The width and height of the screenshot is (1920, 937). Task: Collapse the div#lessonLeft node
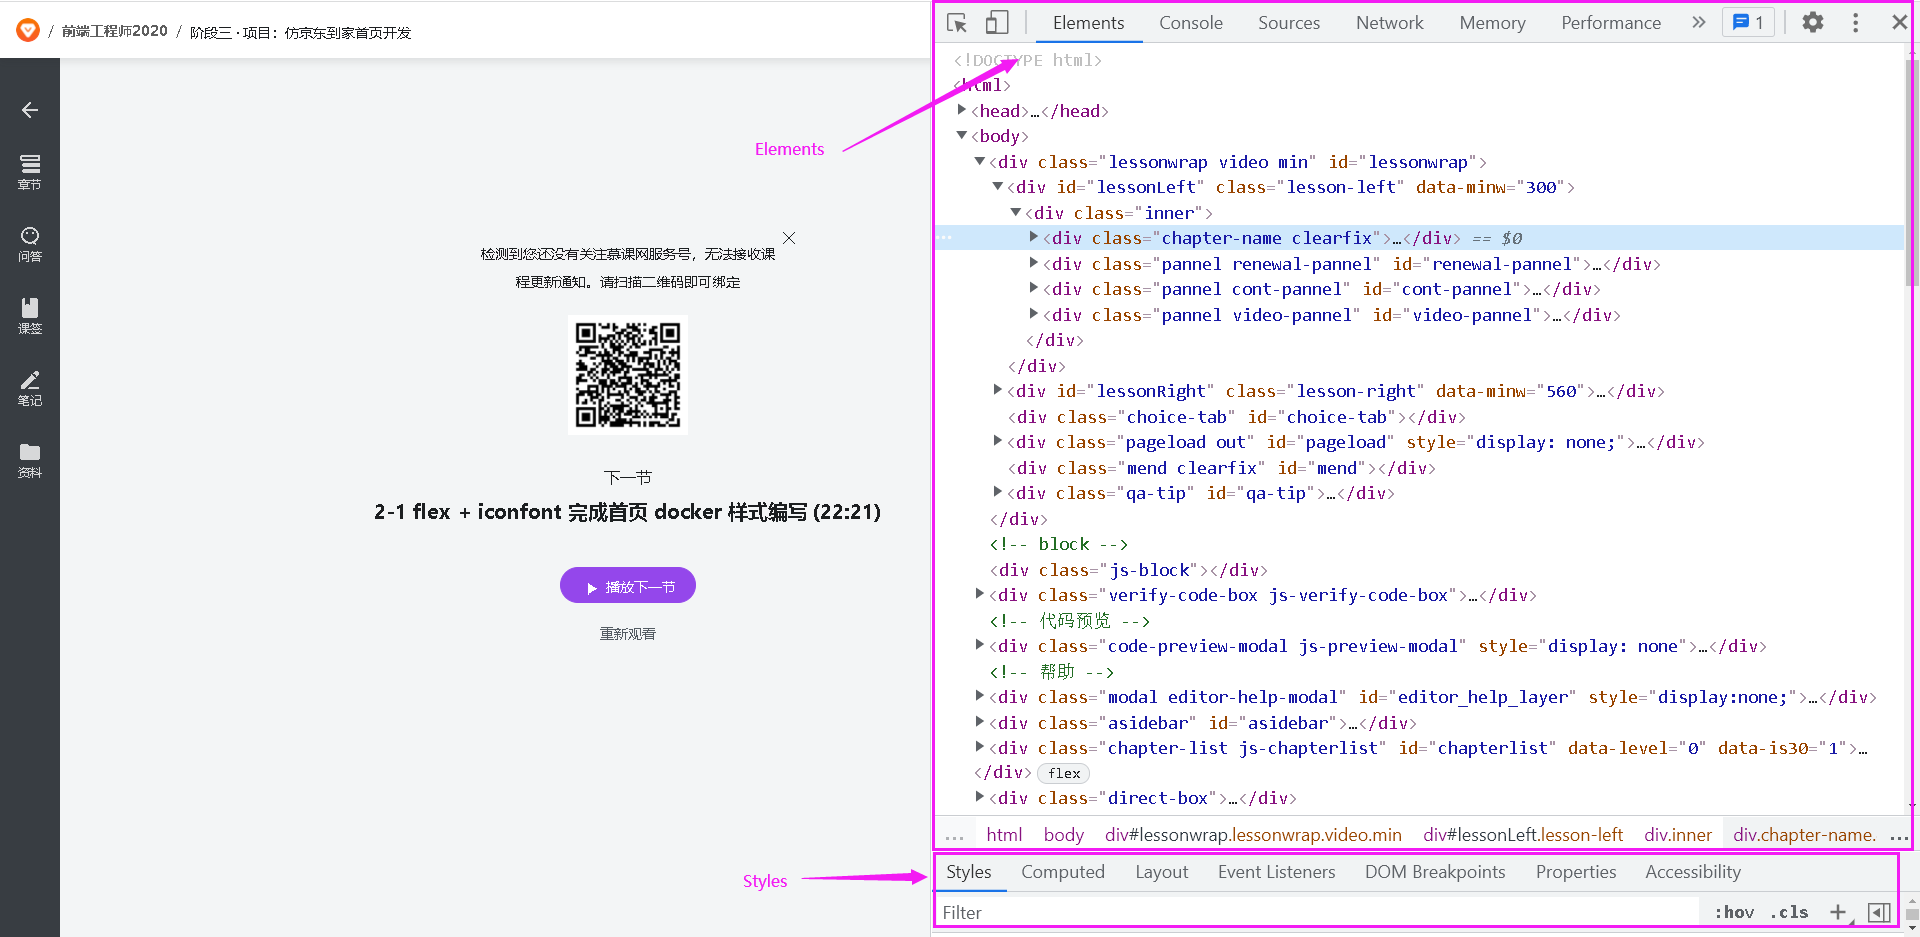pos(998,186)
